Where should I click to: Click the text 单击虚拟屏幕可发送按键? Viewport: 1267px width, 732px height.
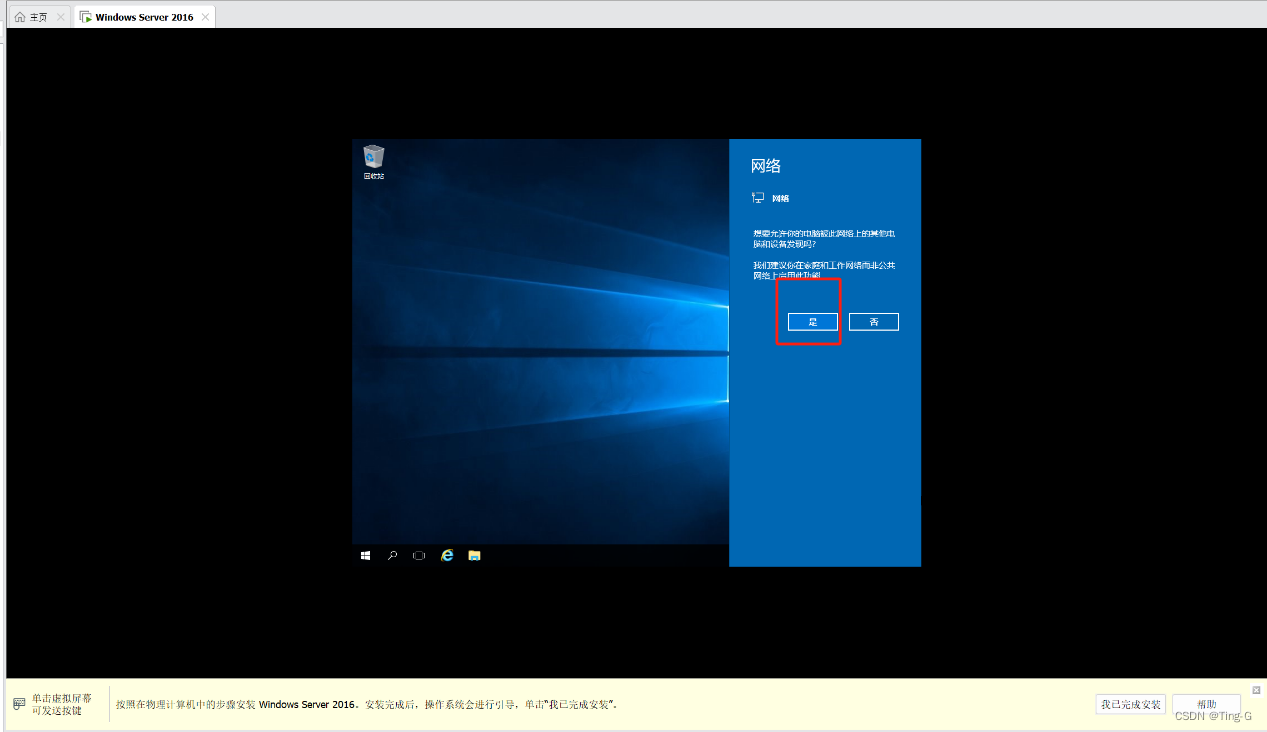(62, 704)
